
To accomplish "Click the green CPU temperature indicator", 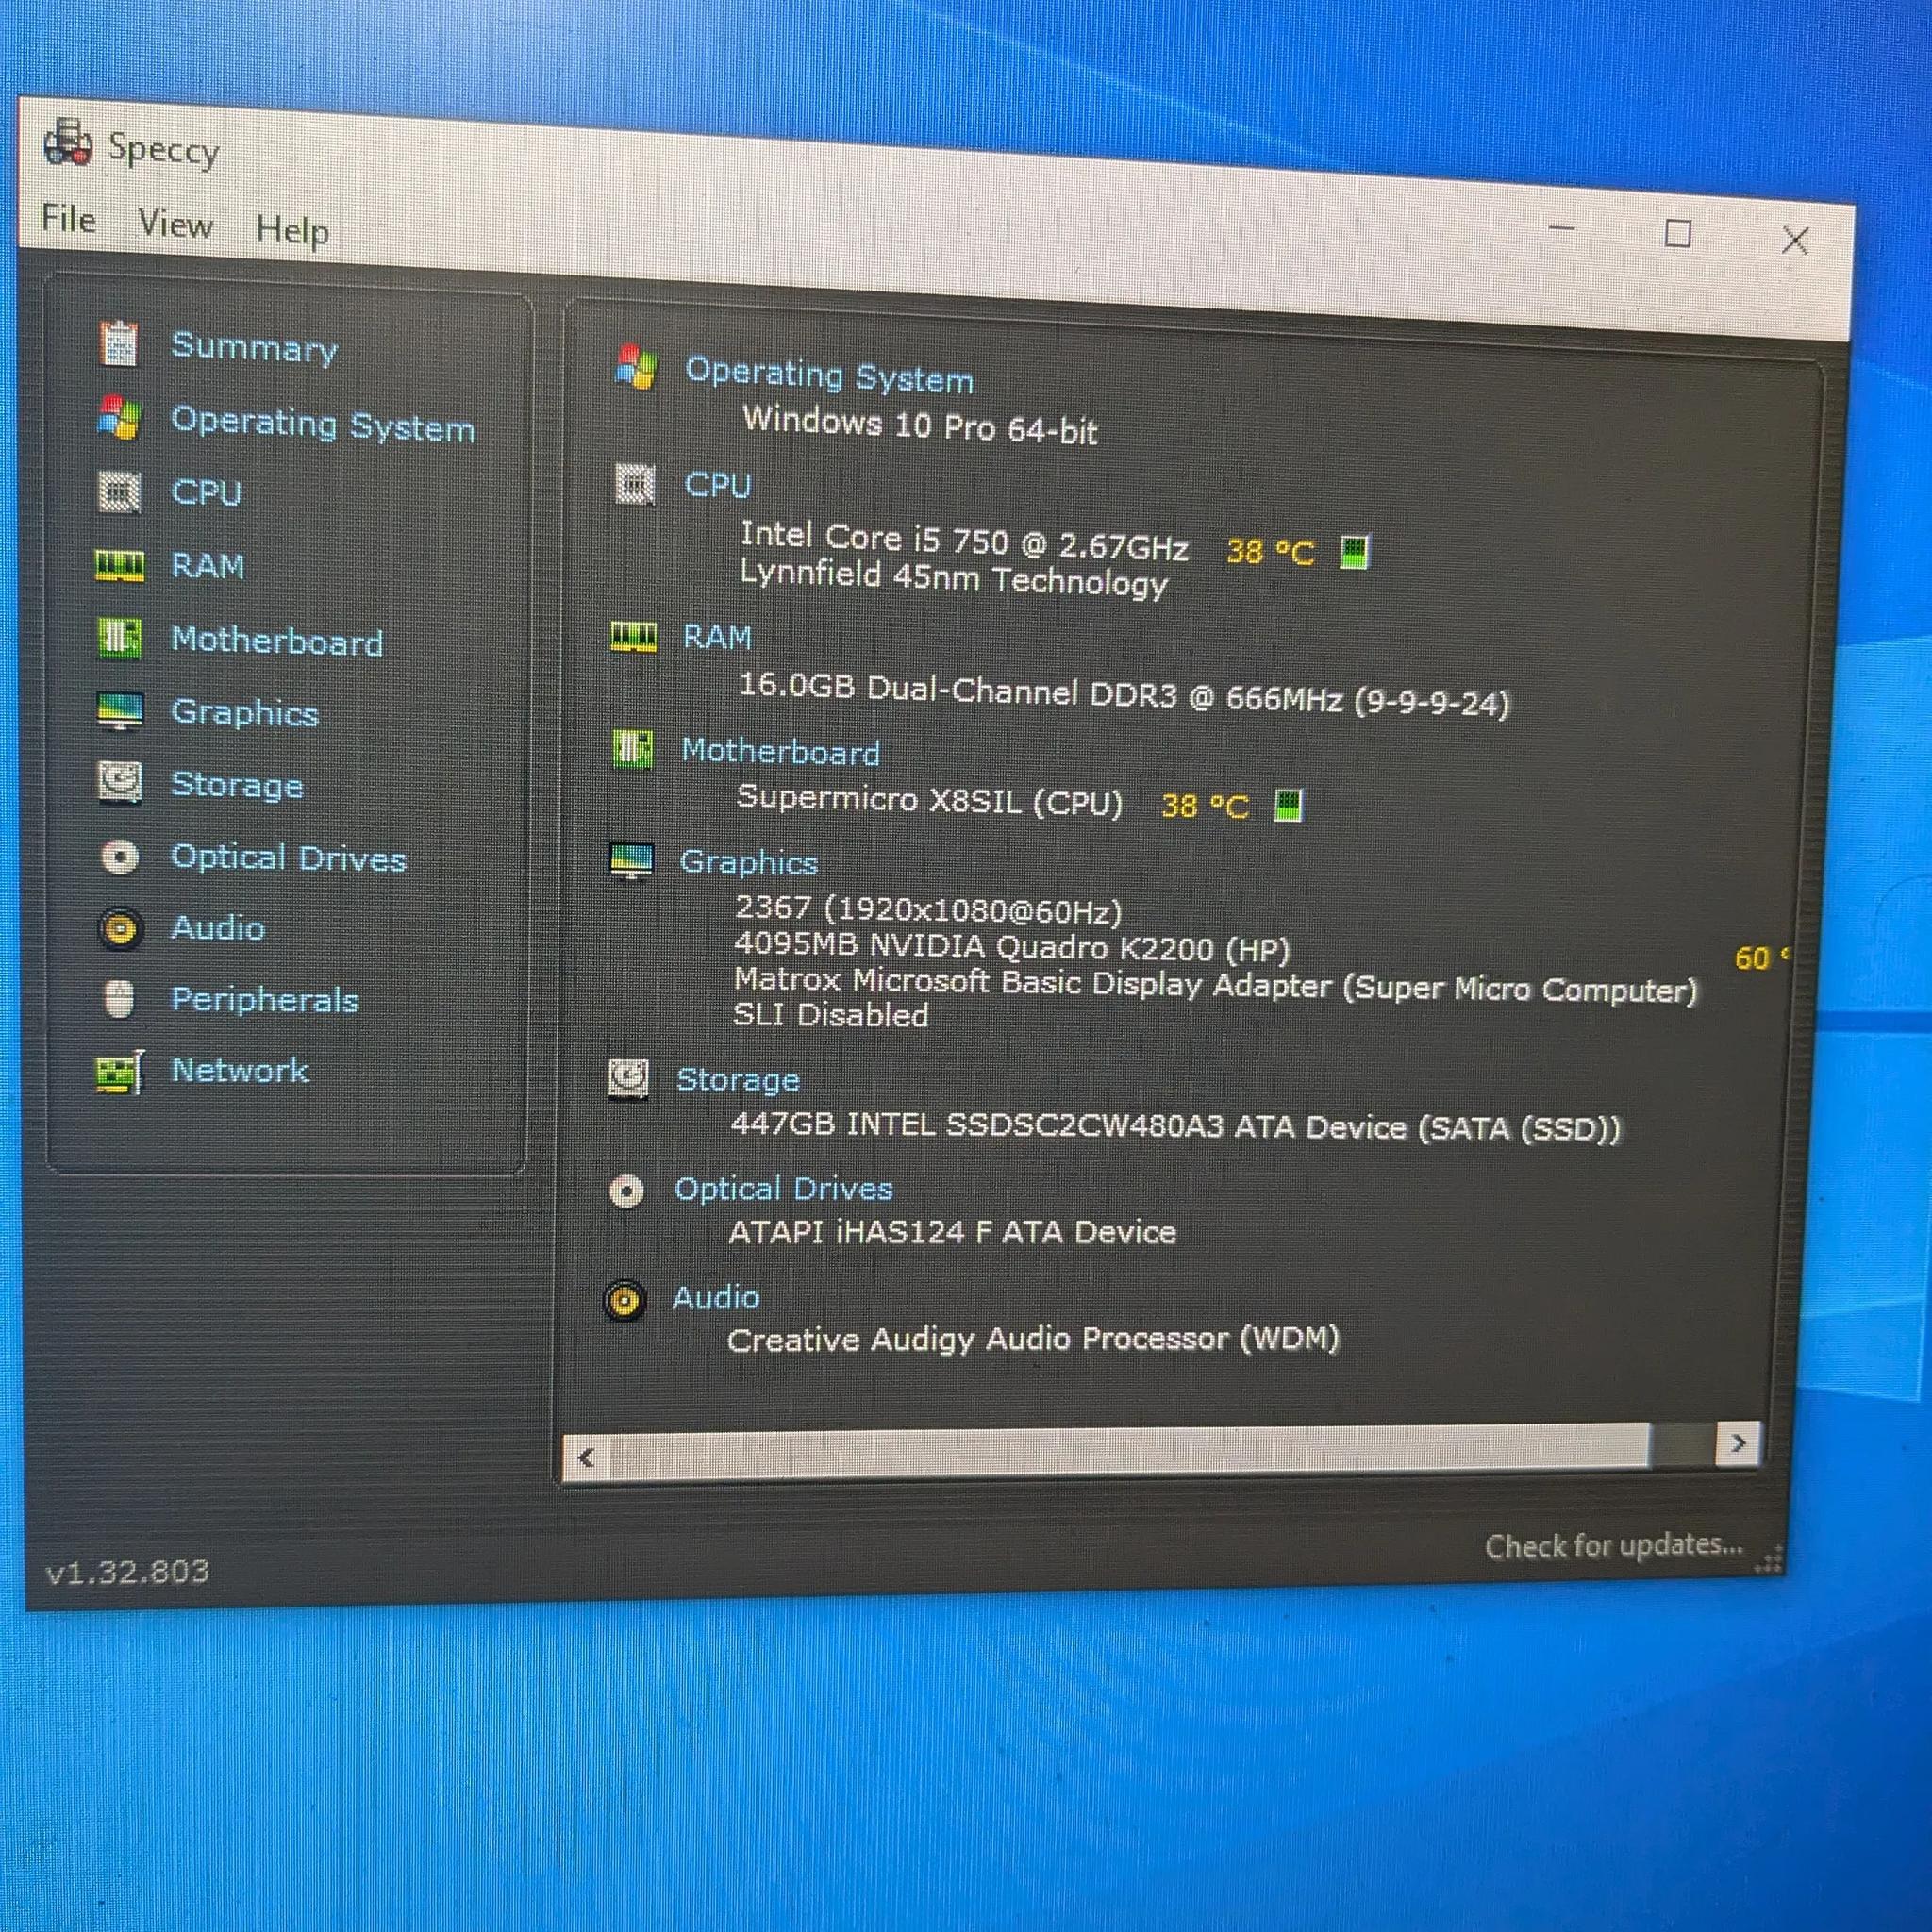I will click(1354, 551).
